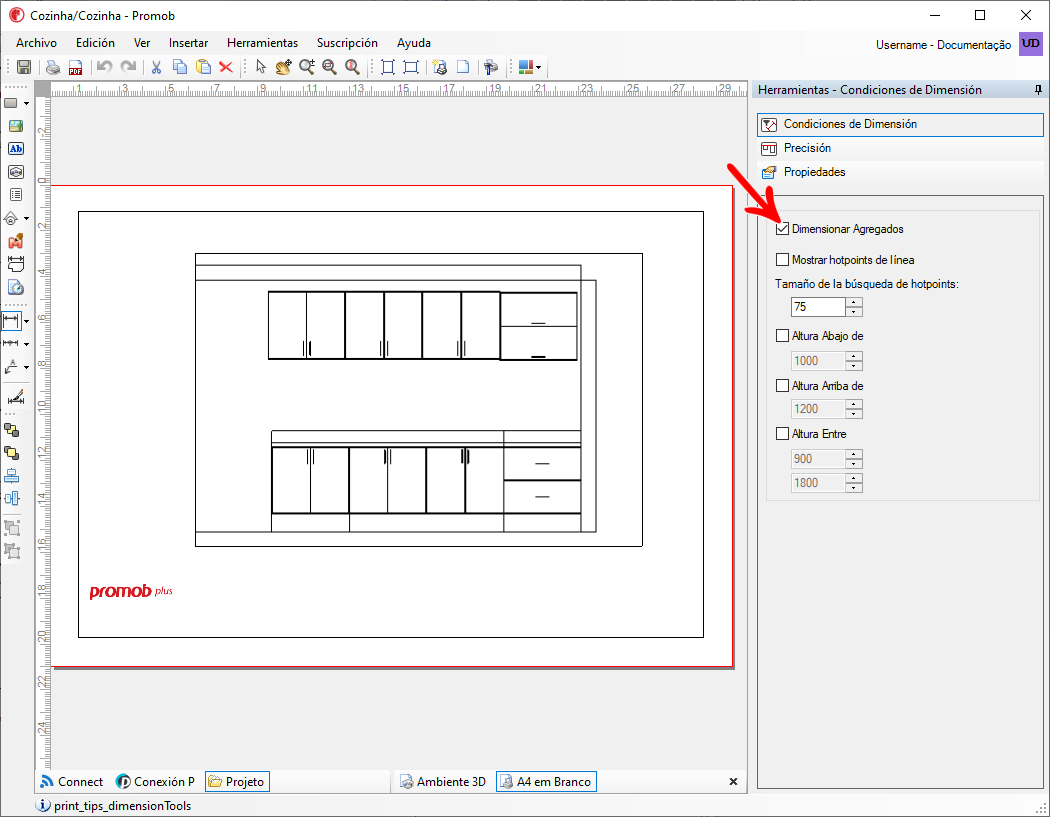Delete selection with the red X icon
The image size is (1057, 826).
tap(226, 67)
